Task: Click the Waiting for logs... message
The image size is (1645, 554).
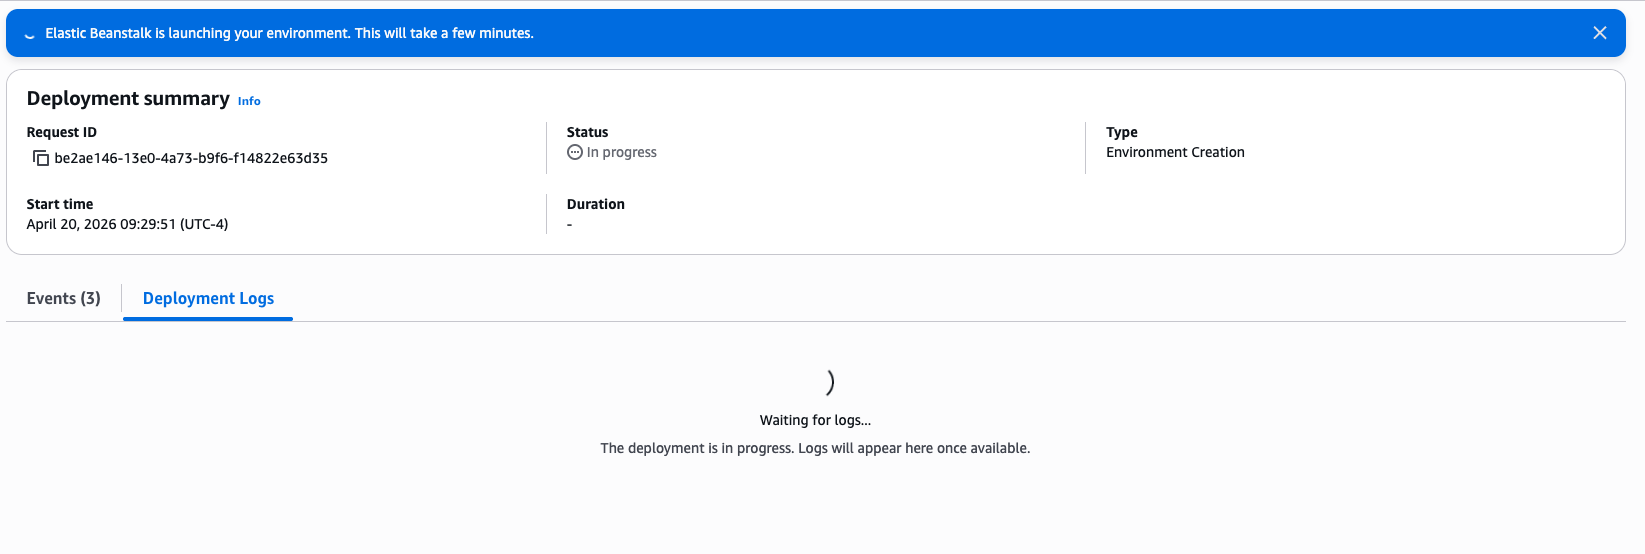Action: click(x=815, y=420)
